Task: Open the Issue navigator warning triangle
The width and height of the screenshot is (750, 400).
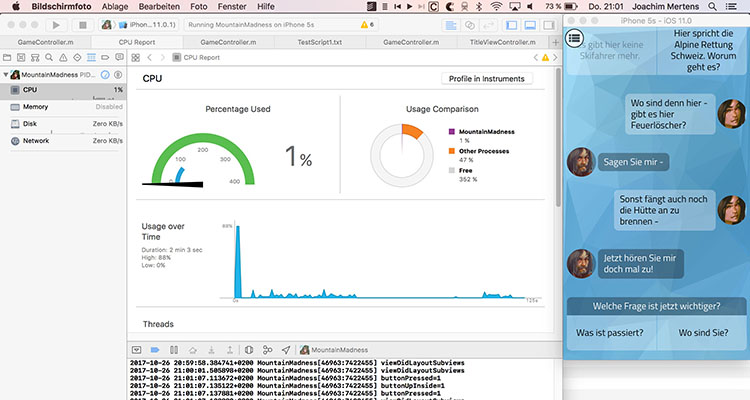Action: (63, 57)
